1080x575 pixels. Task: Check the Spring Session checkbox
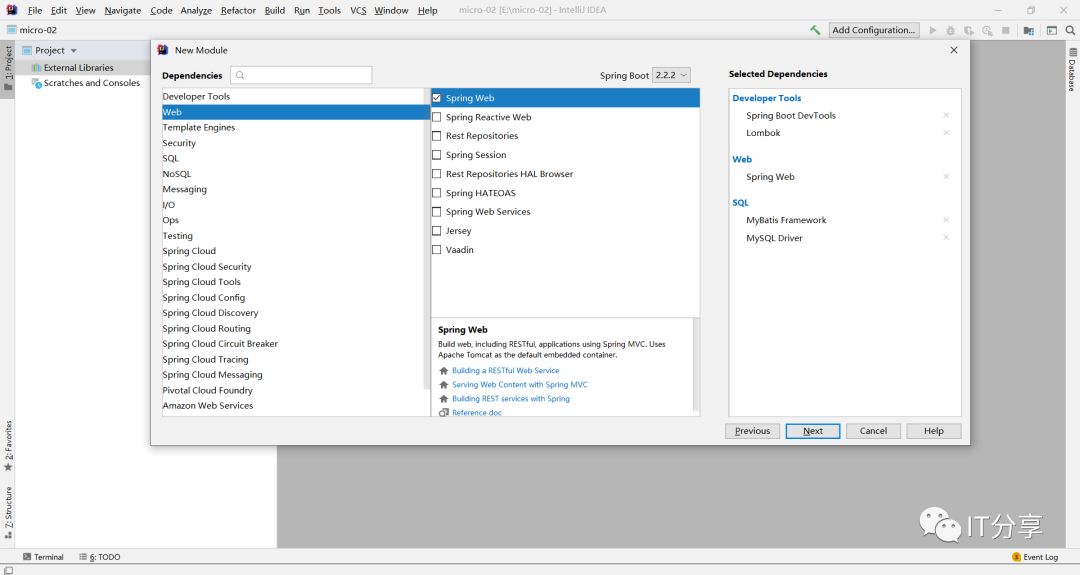[437, 155]
